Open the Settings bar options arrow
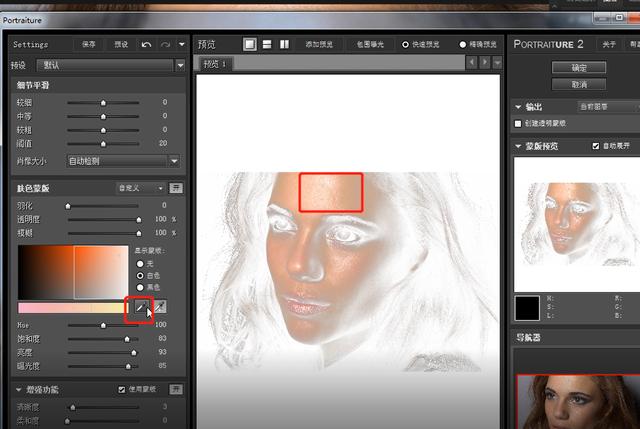The width and height of the screenshot is (640, 429). click(x=182, y=44)
